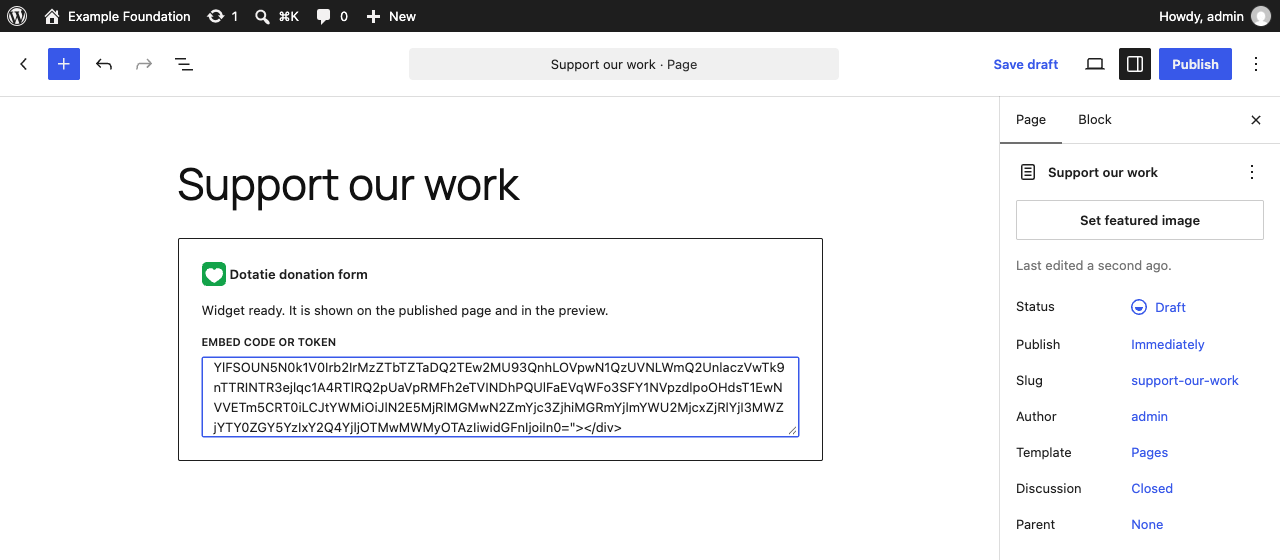Click the Template label in sidebar

tap(1044, 452)
